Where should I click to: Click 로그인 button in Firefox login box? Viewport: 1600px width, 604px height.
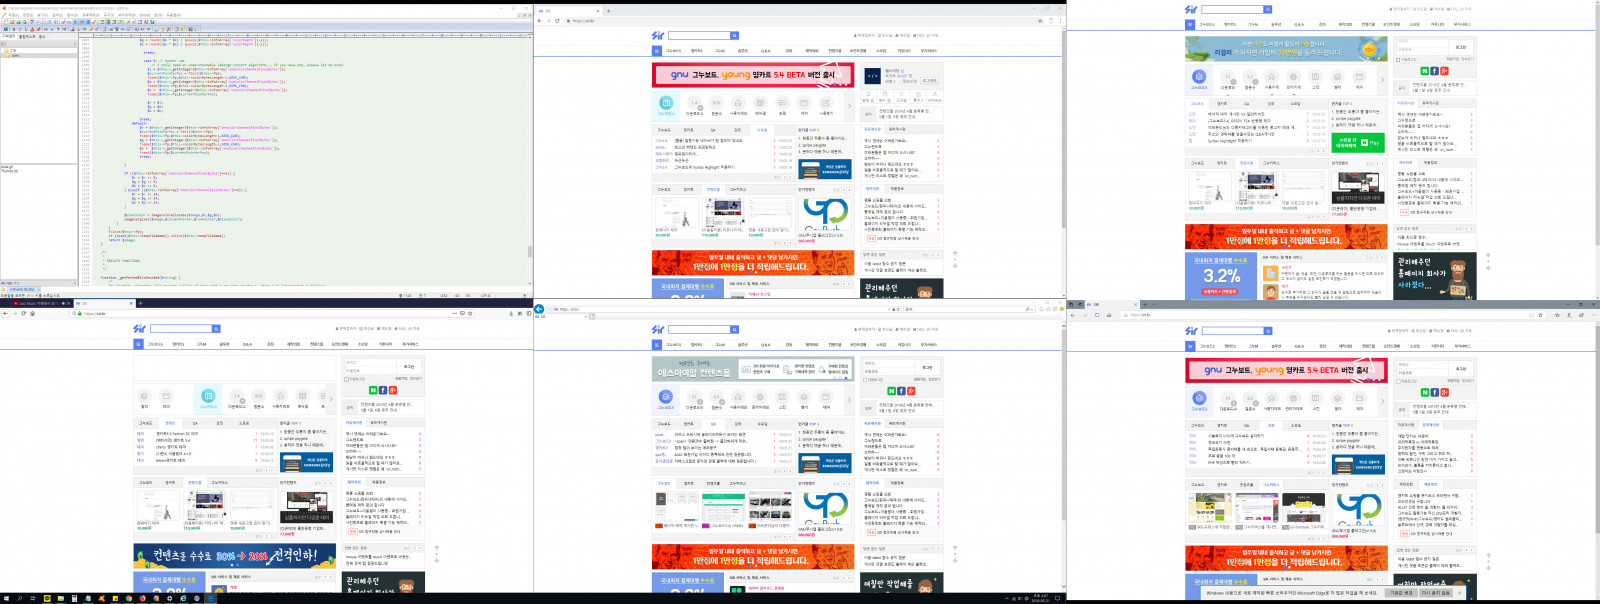pos(408,367)
